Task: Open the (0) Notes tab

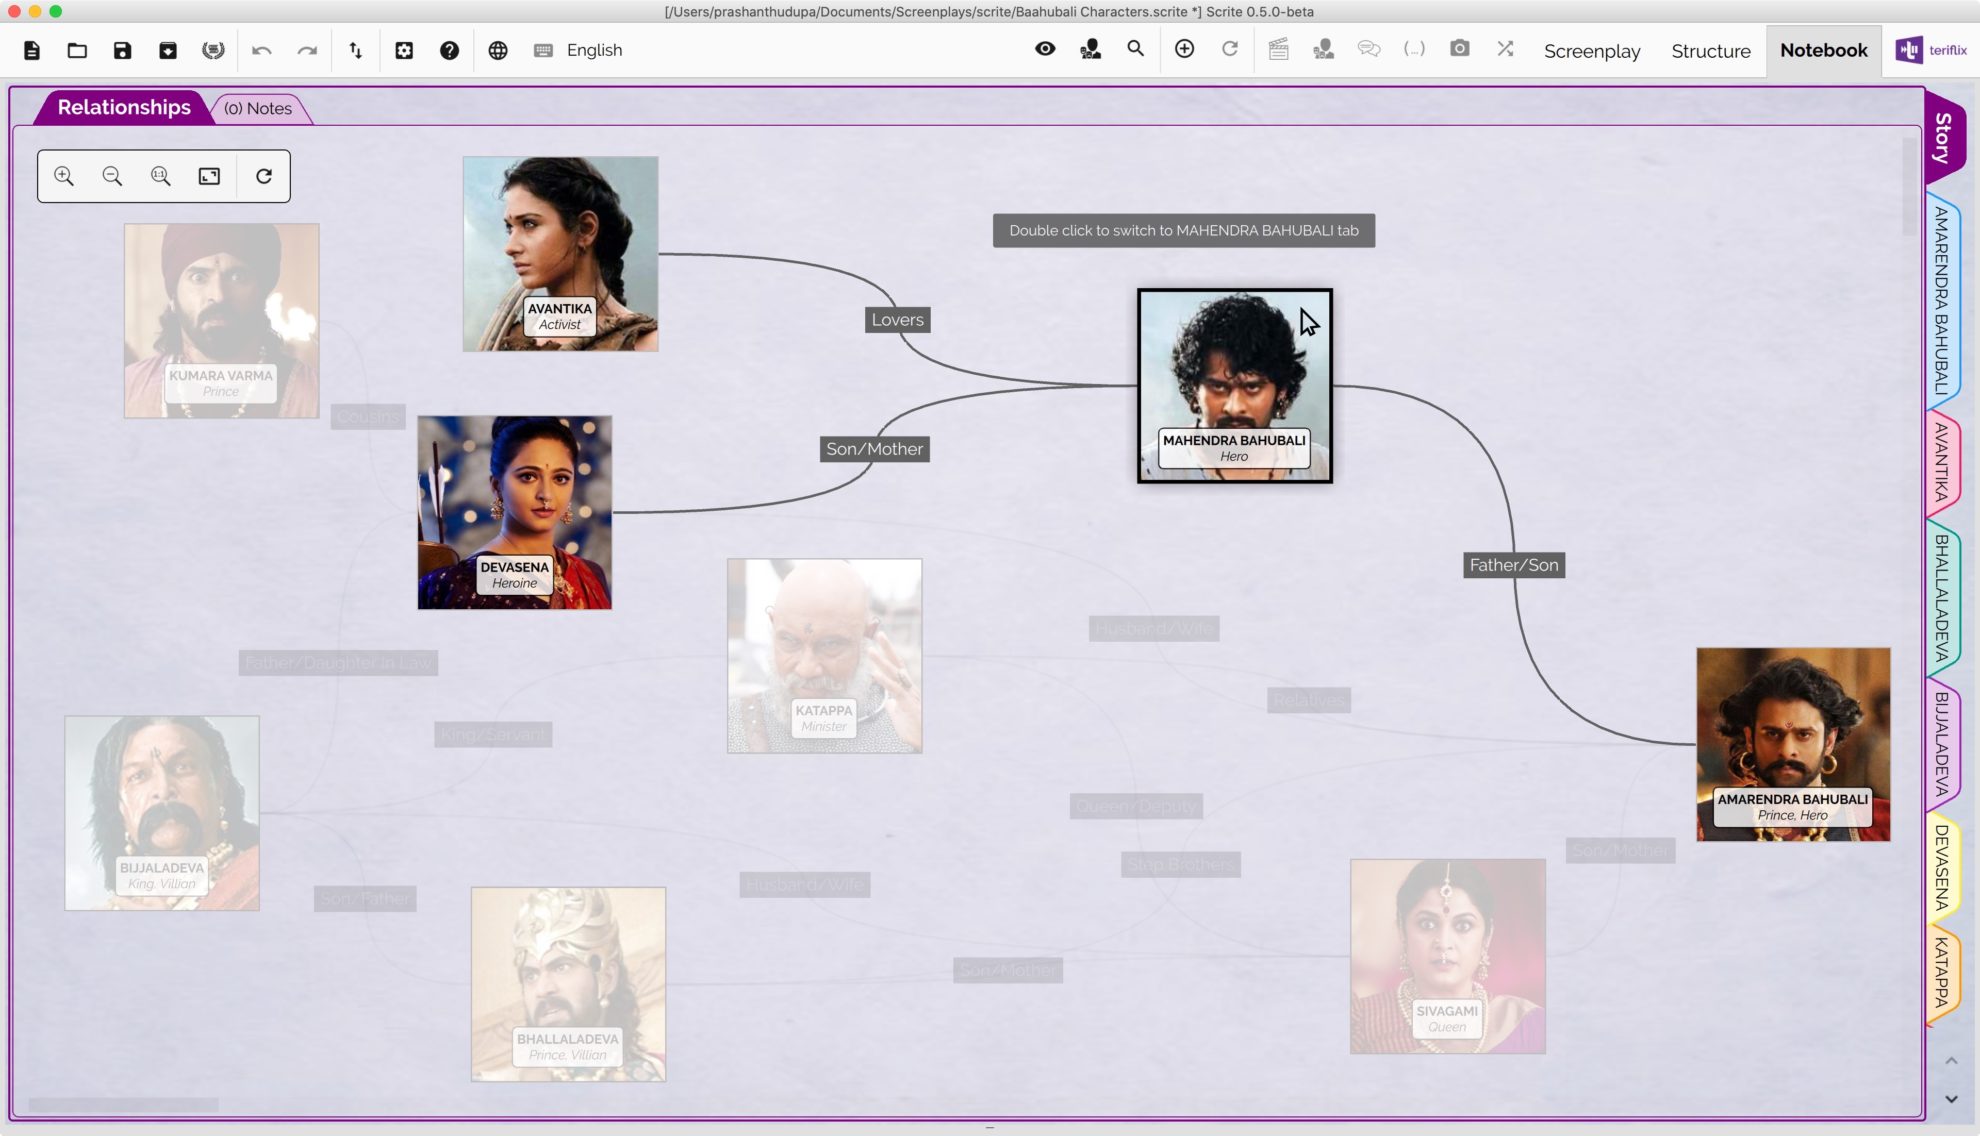Action: [258, 108]
